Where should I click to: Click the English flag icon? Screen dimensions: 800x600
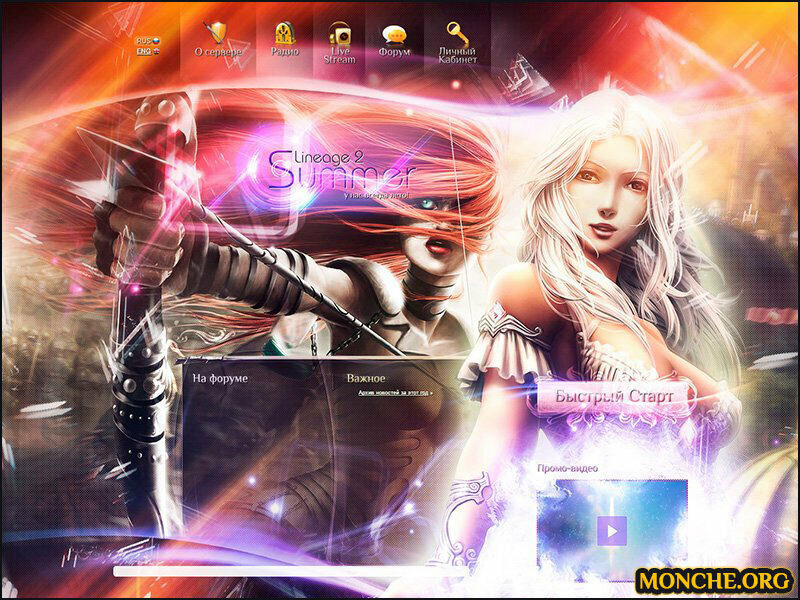pos(157,50)
